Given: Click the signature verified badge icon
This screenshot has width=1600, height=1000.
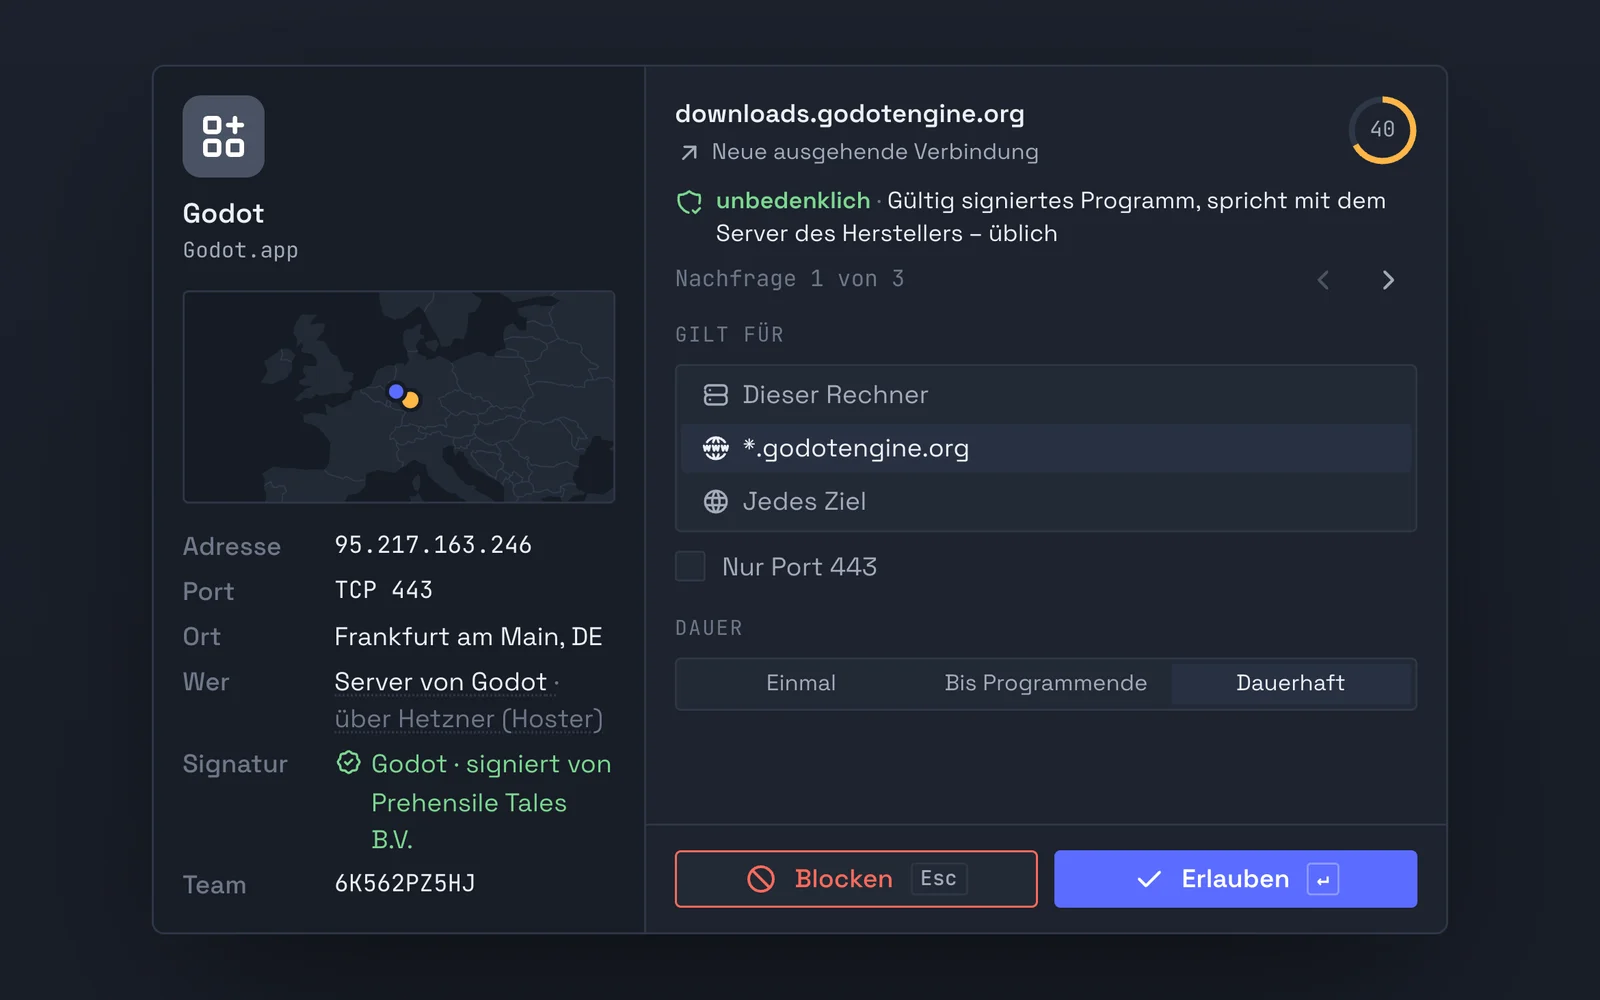Looking at the screenshot, I should coord(348,763).
